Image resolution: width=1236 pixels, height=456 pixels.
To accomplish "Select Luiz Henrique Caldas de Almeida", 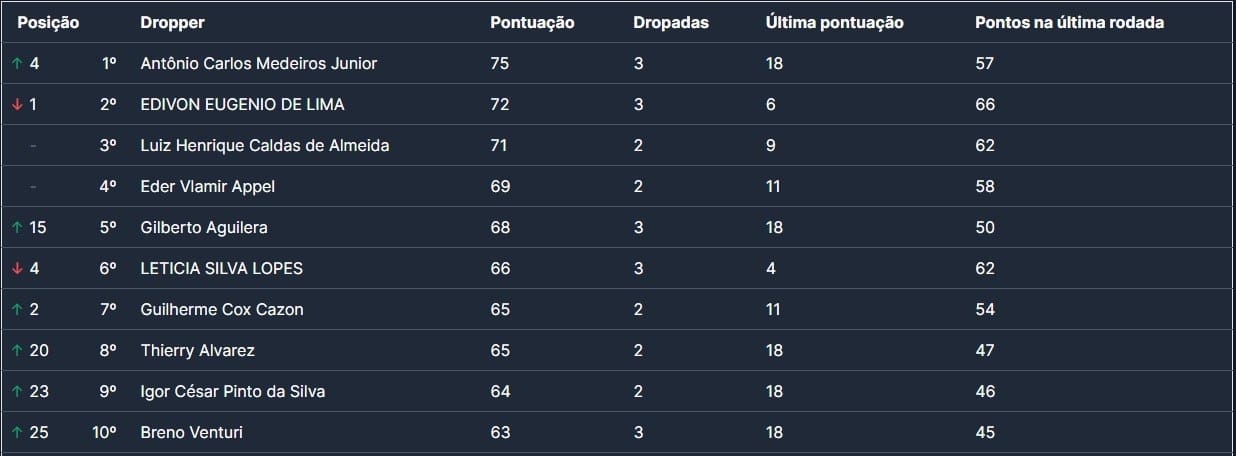I will 265,145.
